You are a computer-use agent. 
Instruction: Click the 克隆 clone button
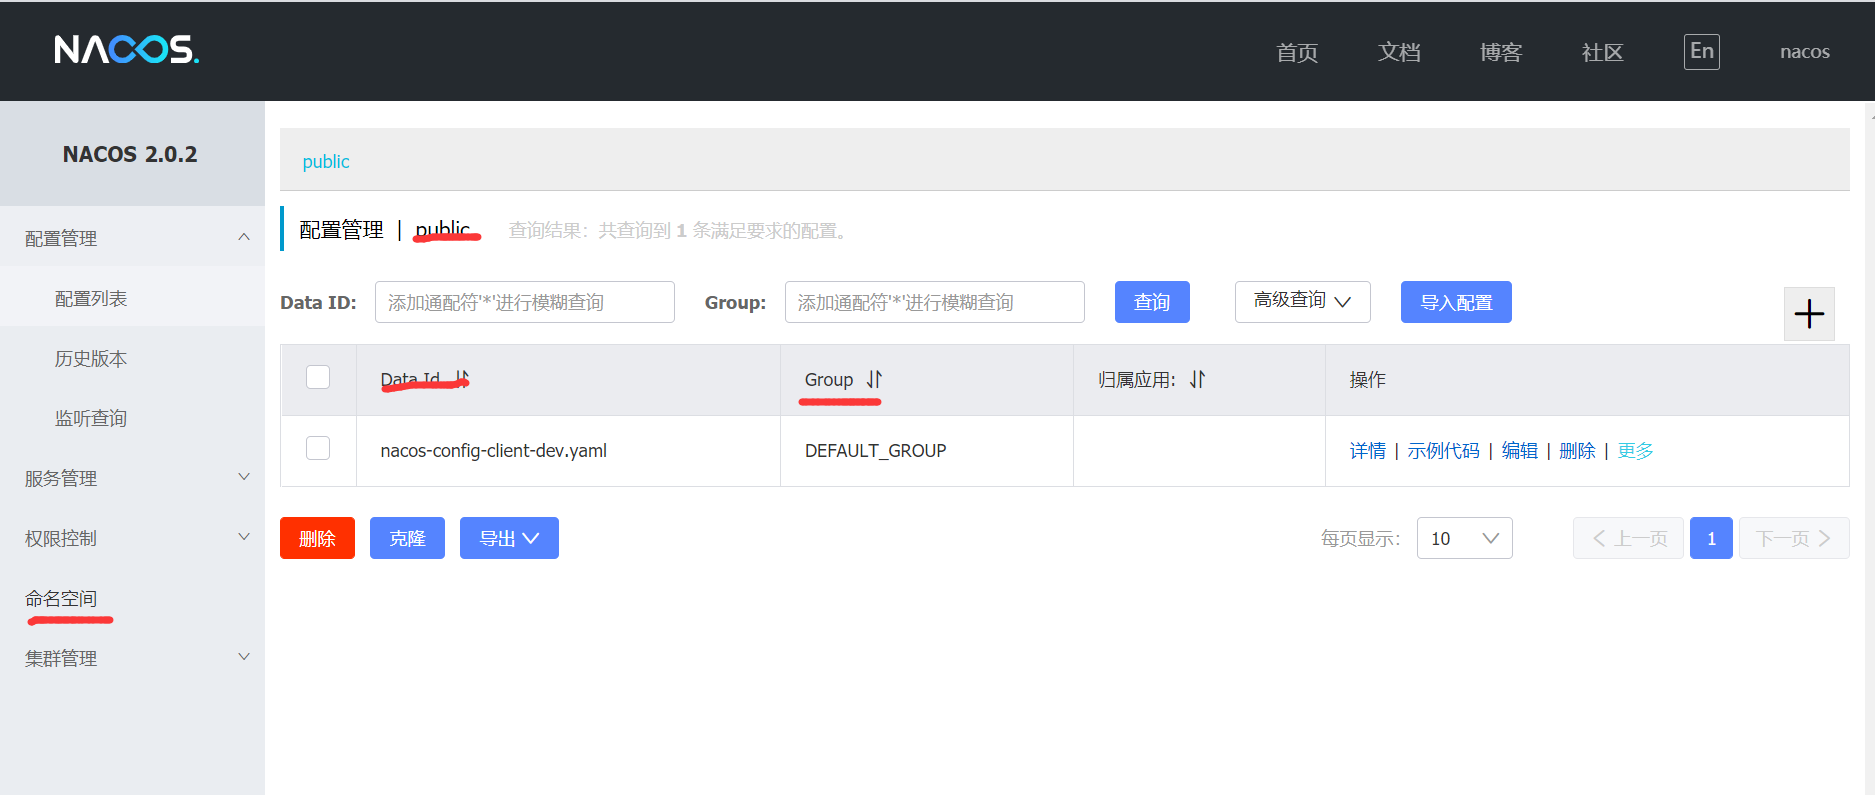coord(407,538)
